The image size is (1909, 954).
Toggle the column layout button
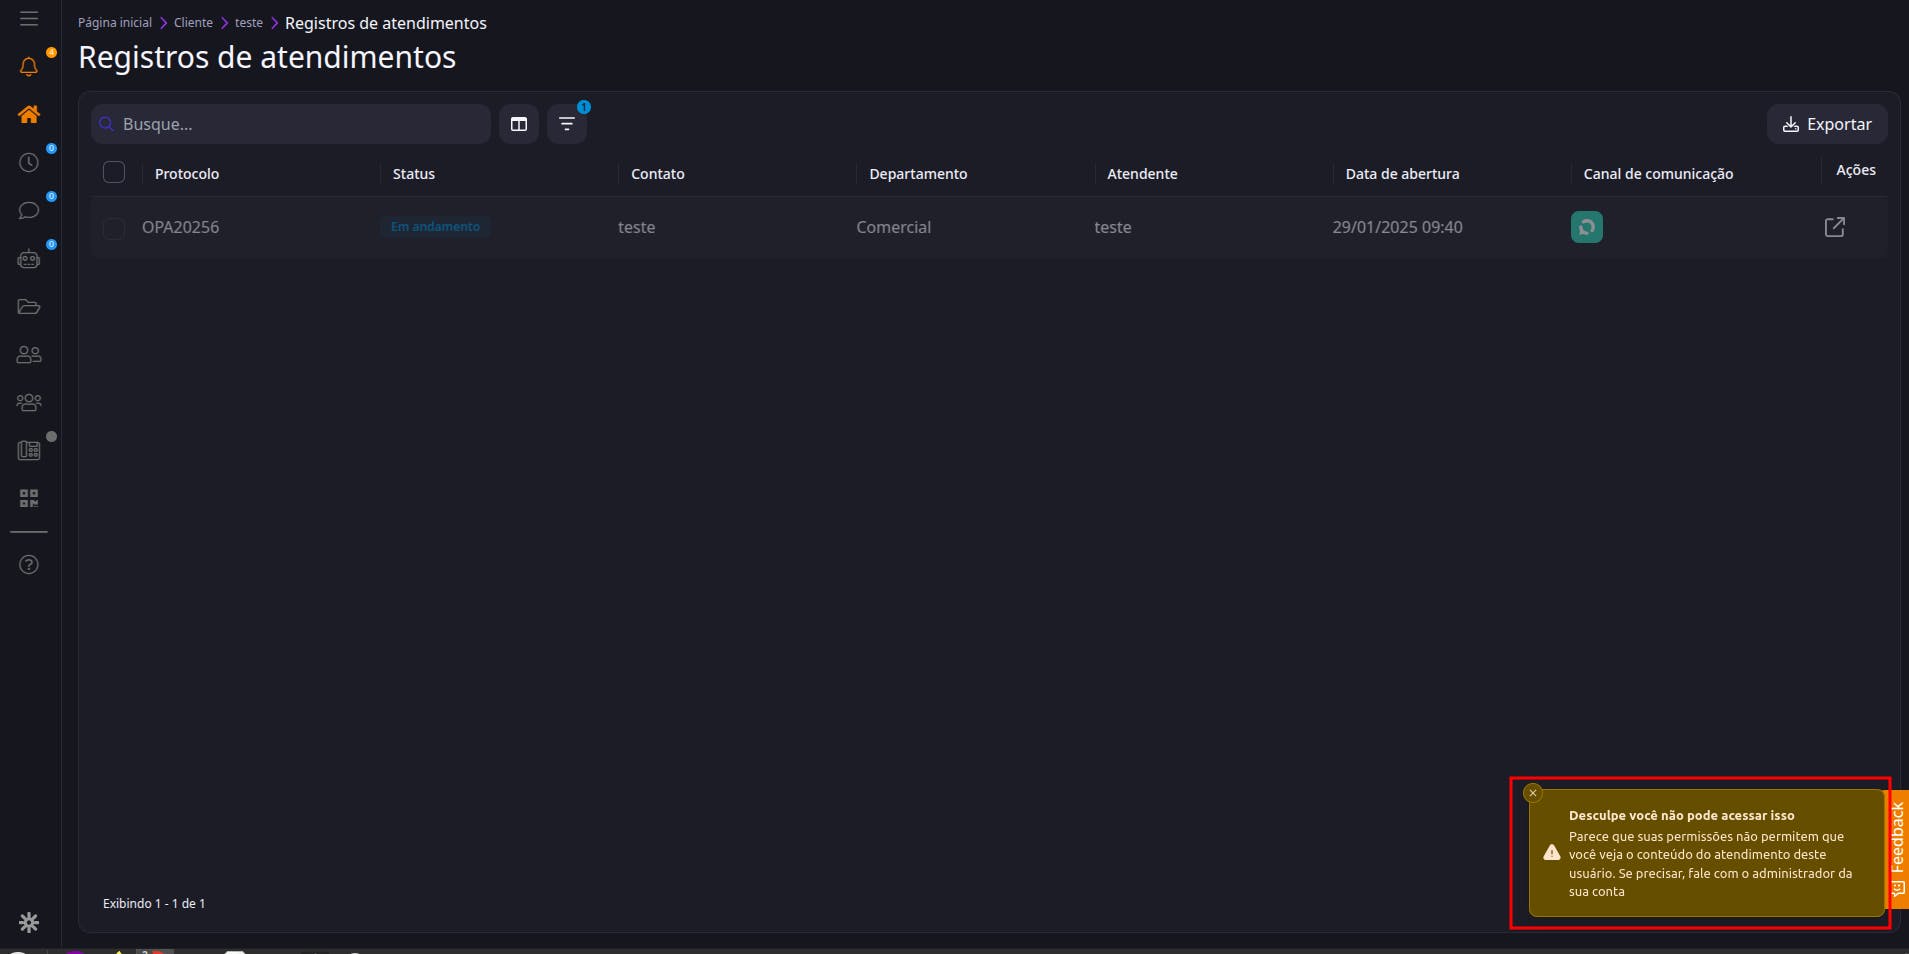519,124
